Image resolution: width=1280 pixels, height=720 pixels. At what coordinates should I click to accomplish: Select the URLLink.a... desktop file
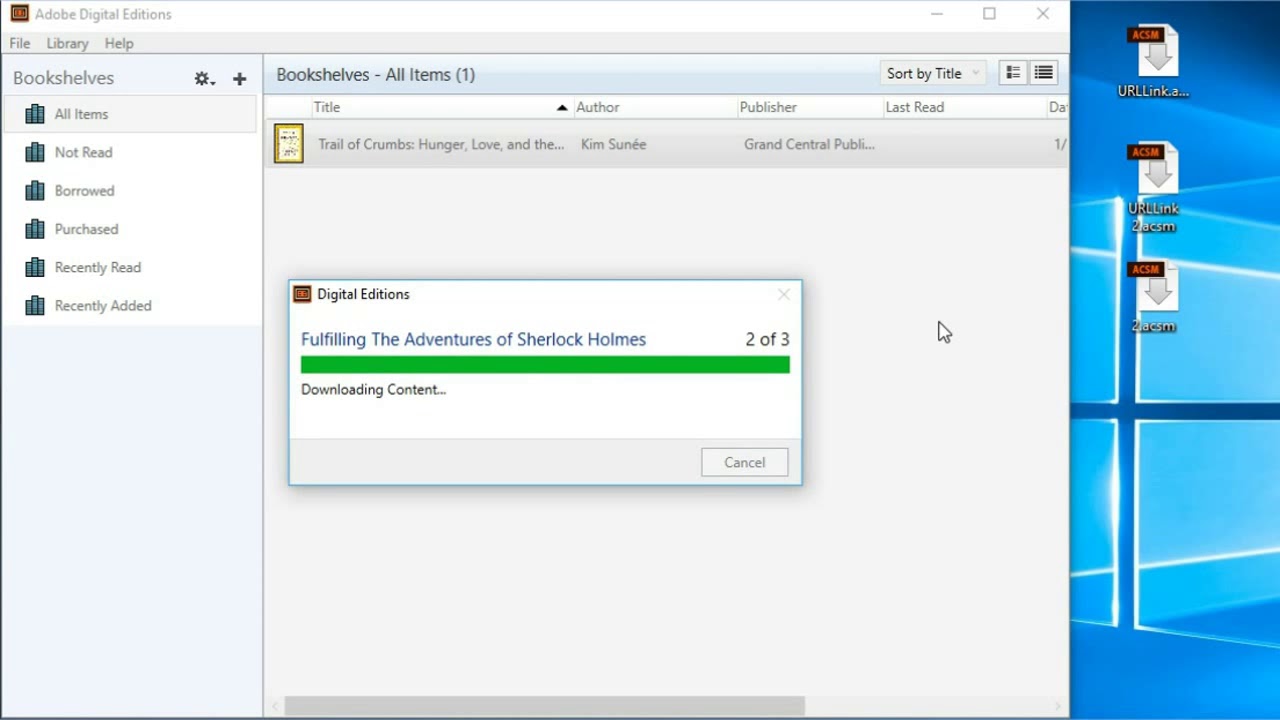1153,62
